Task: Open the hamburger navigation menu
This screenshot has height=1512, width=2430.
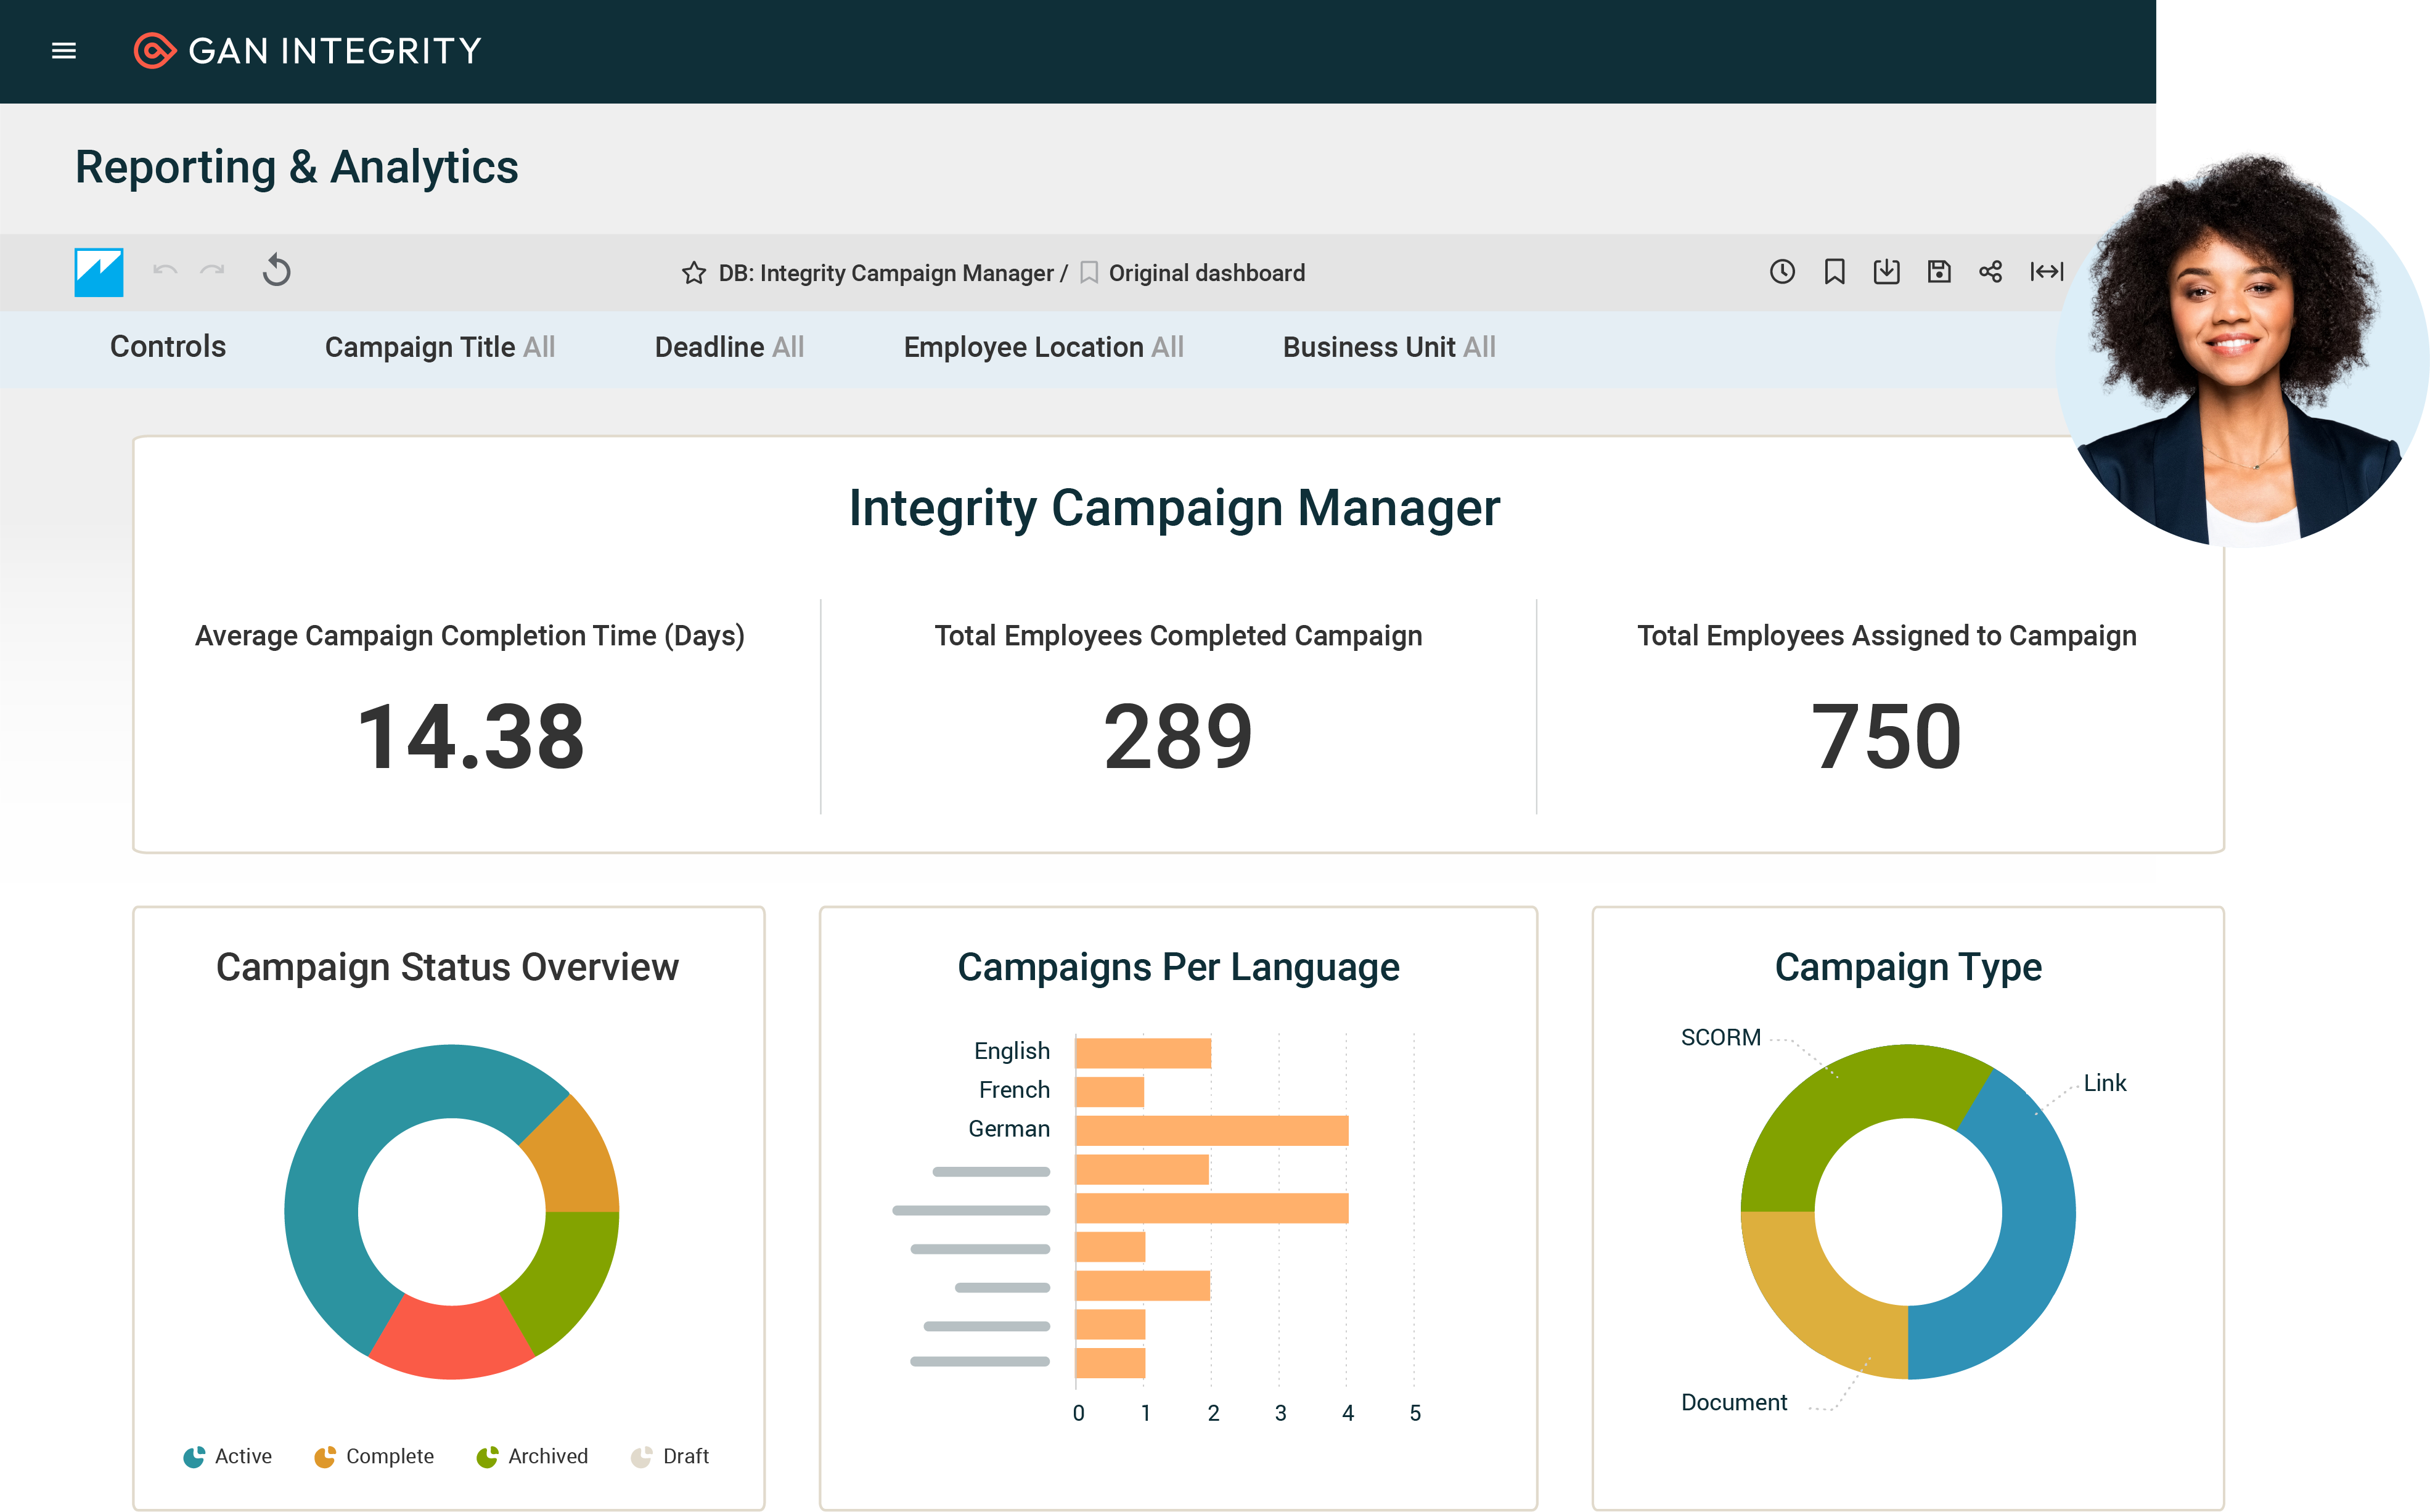Action: 64,50
